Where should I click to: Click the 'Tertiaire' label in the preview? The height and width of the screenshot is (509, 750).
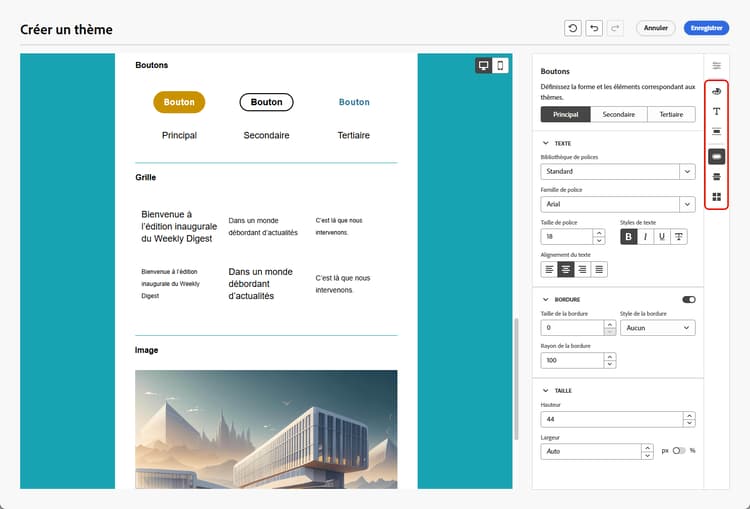pyautogui.click(x=353, y=135)
